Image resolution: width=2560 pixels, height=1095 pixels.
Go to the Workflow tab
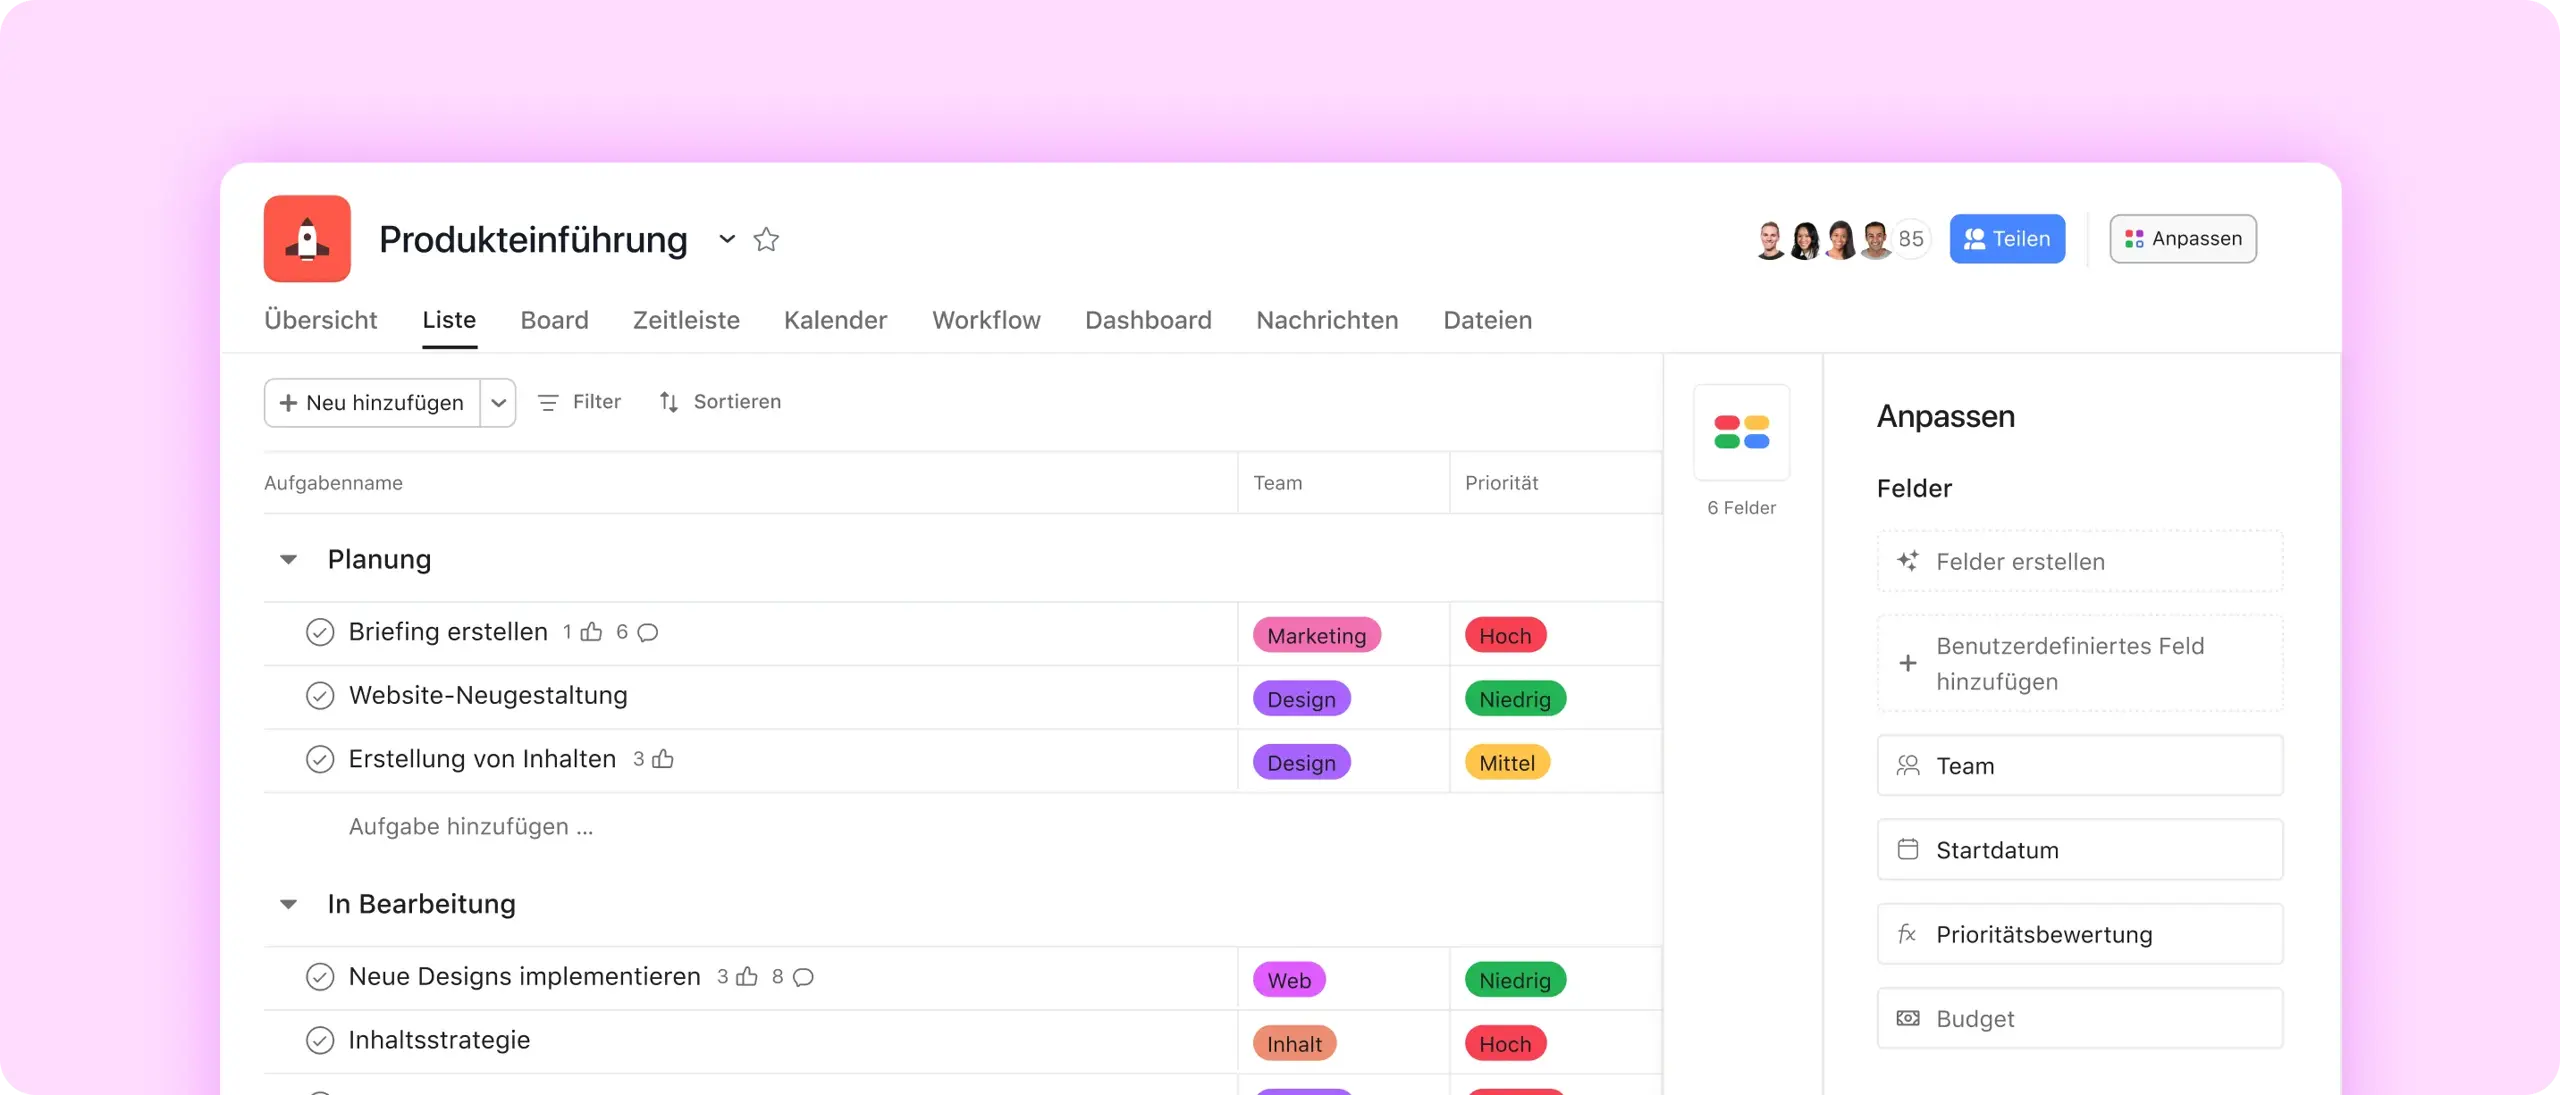(x=986, y=320)
